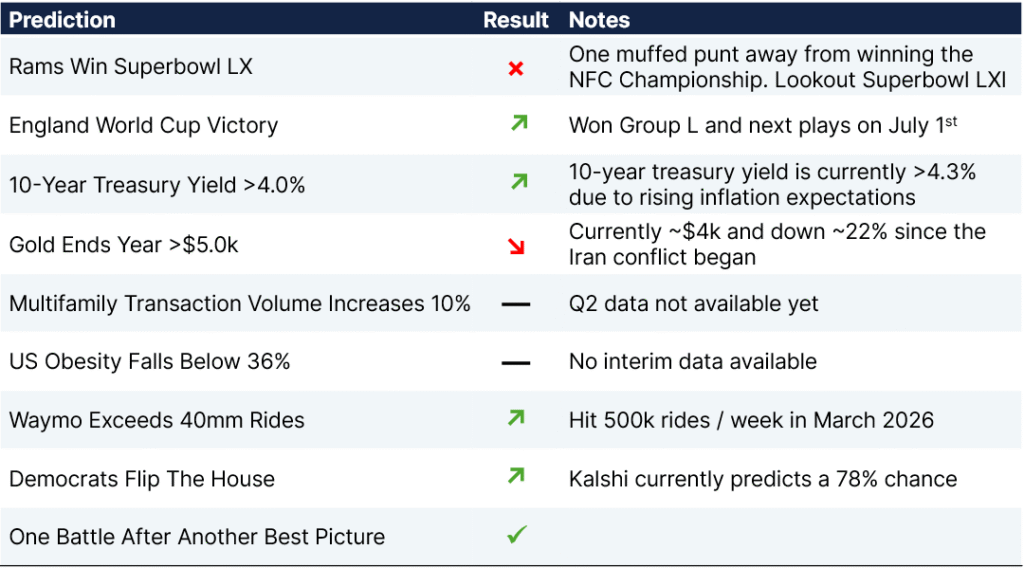Click the Result column header
This screenshot has height=568, width=1024.
(515, 20)
